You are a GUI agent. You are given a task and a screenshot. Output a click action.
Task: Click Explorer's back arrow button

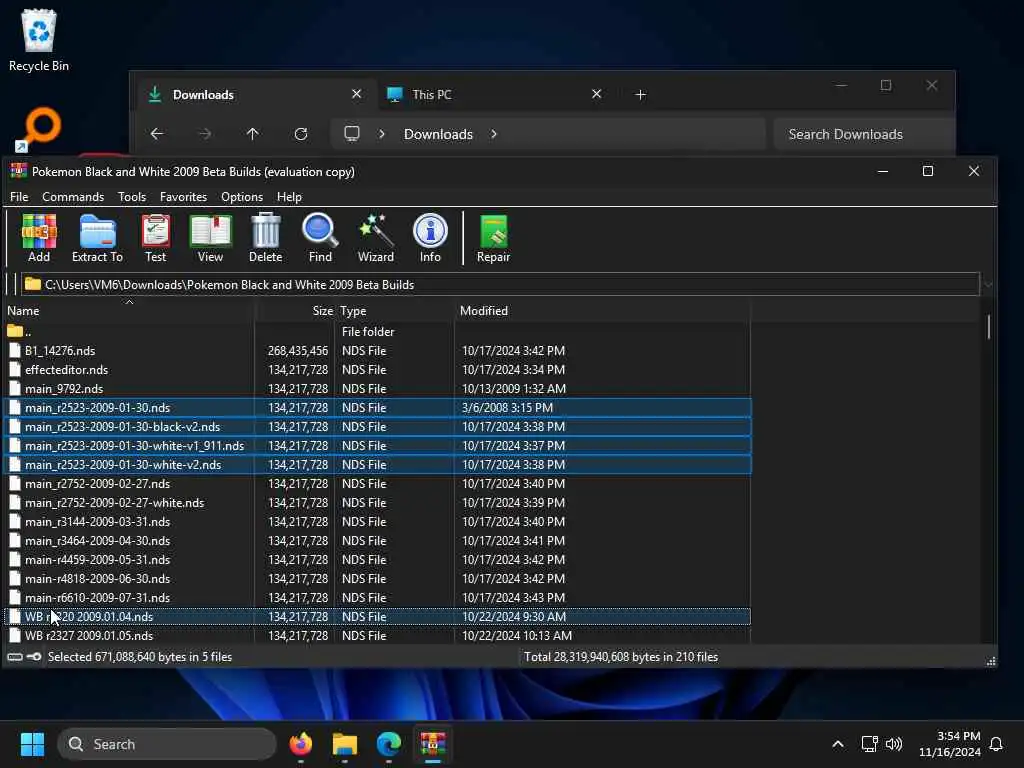coord(157,134)
